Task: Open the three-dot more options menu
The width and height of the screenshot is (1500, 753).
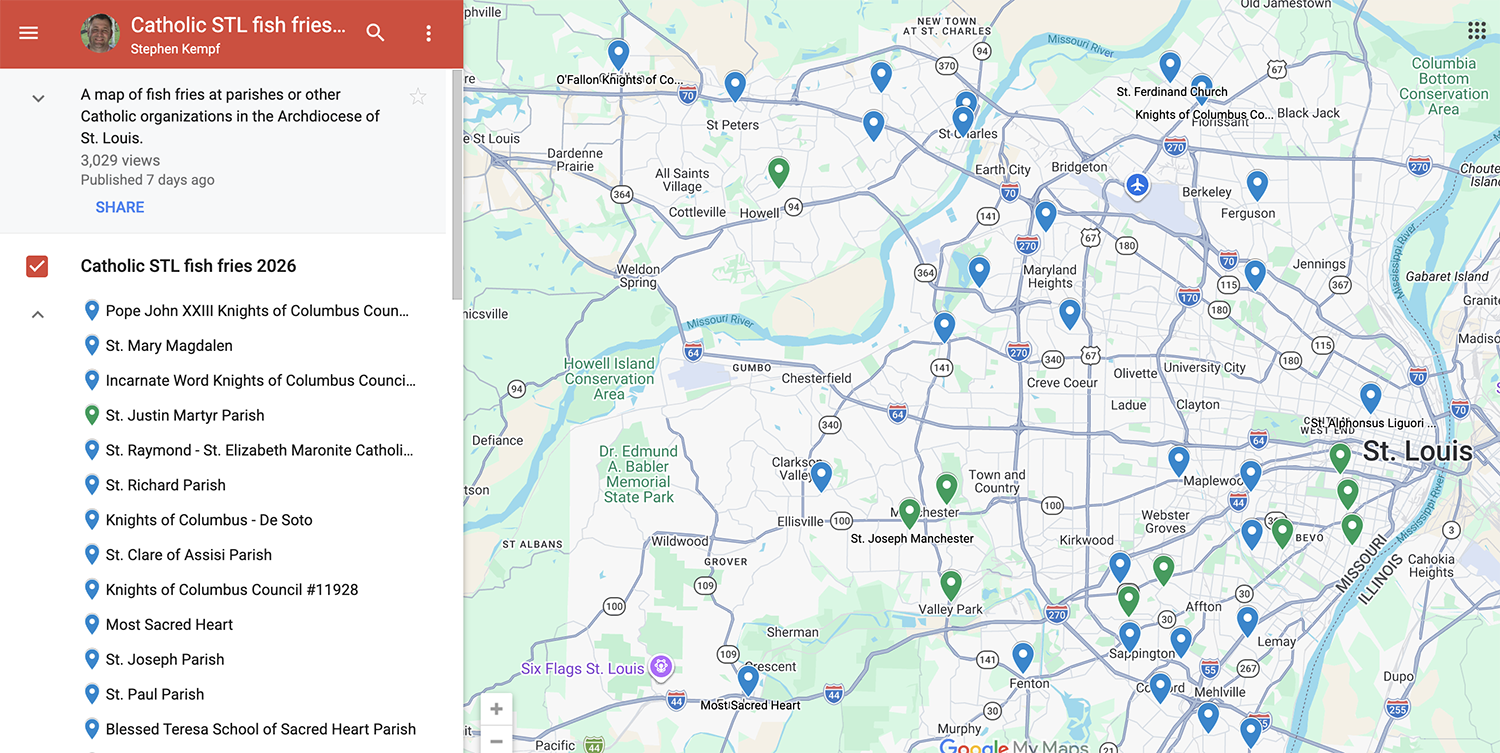Action: 428,33
